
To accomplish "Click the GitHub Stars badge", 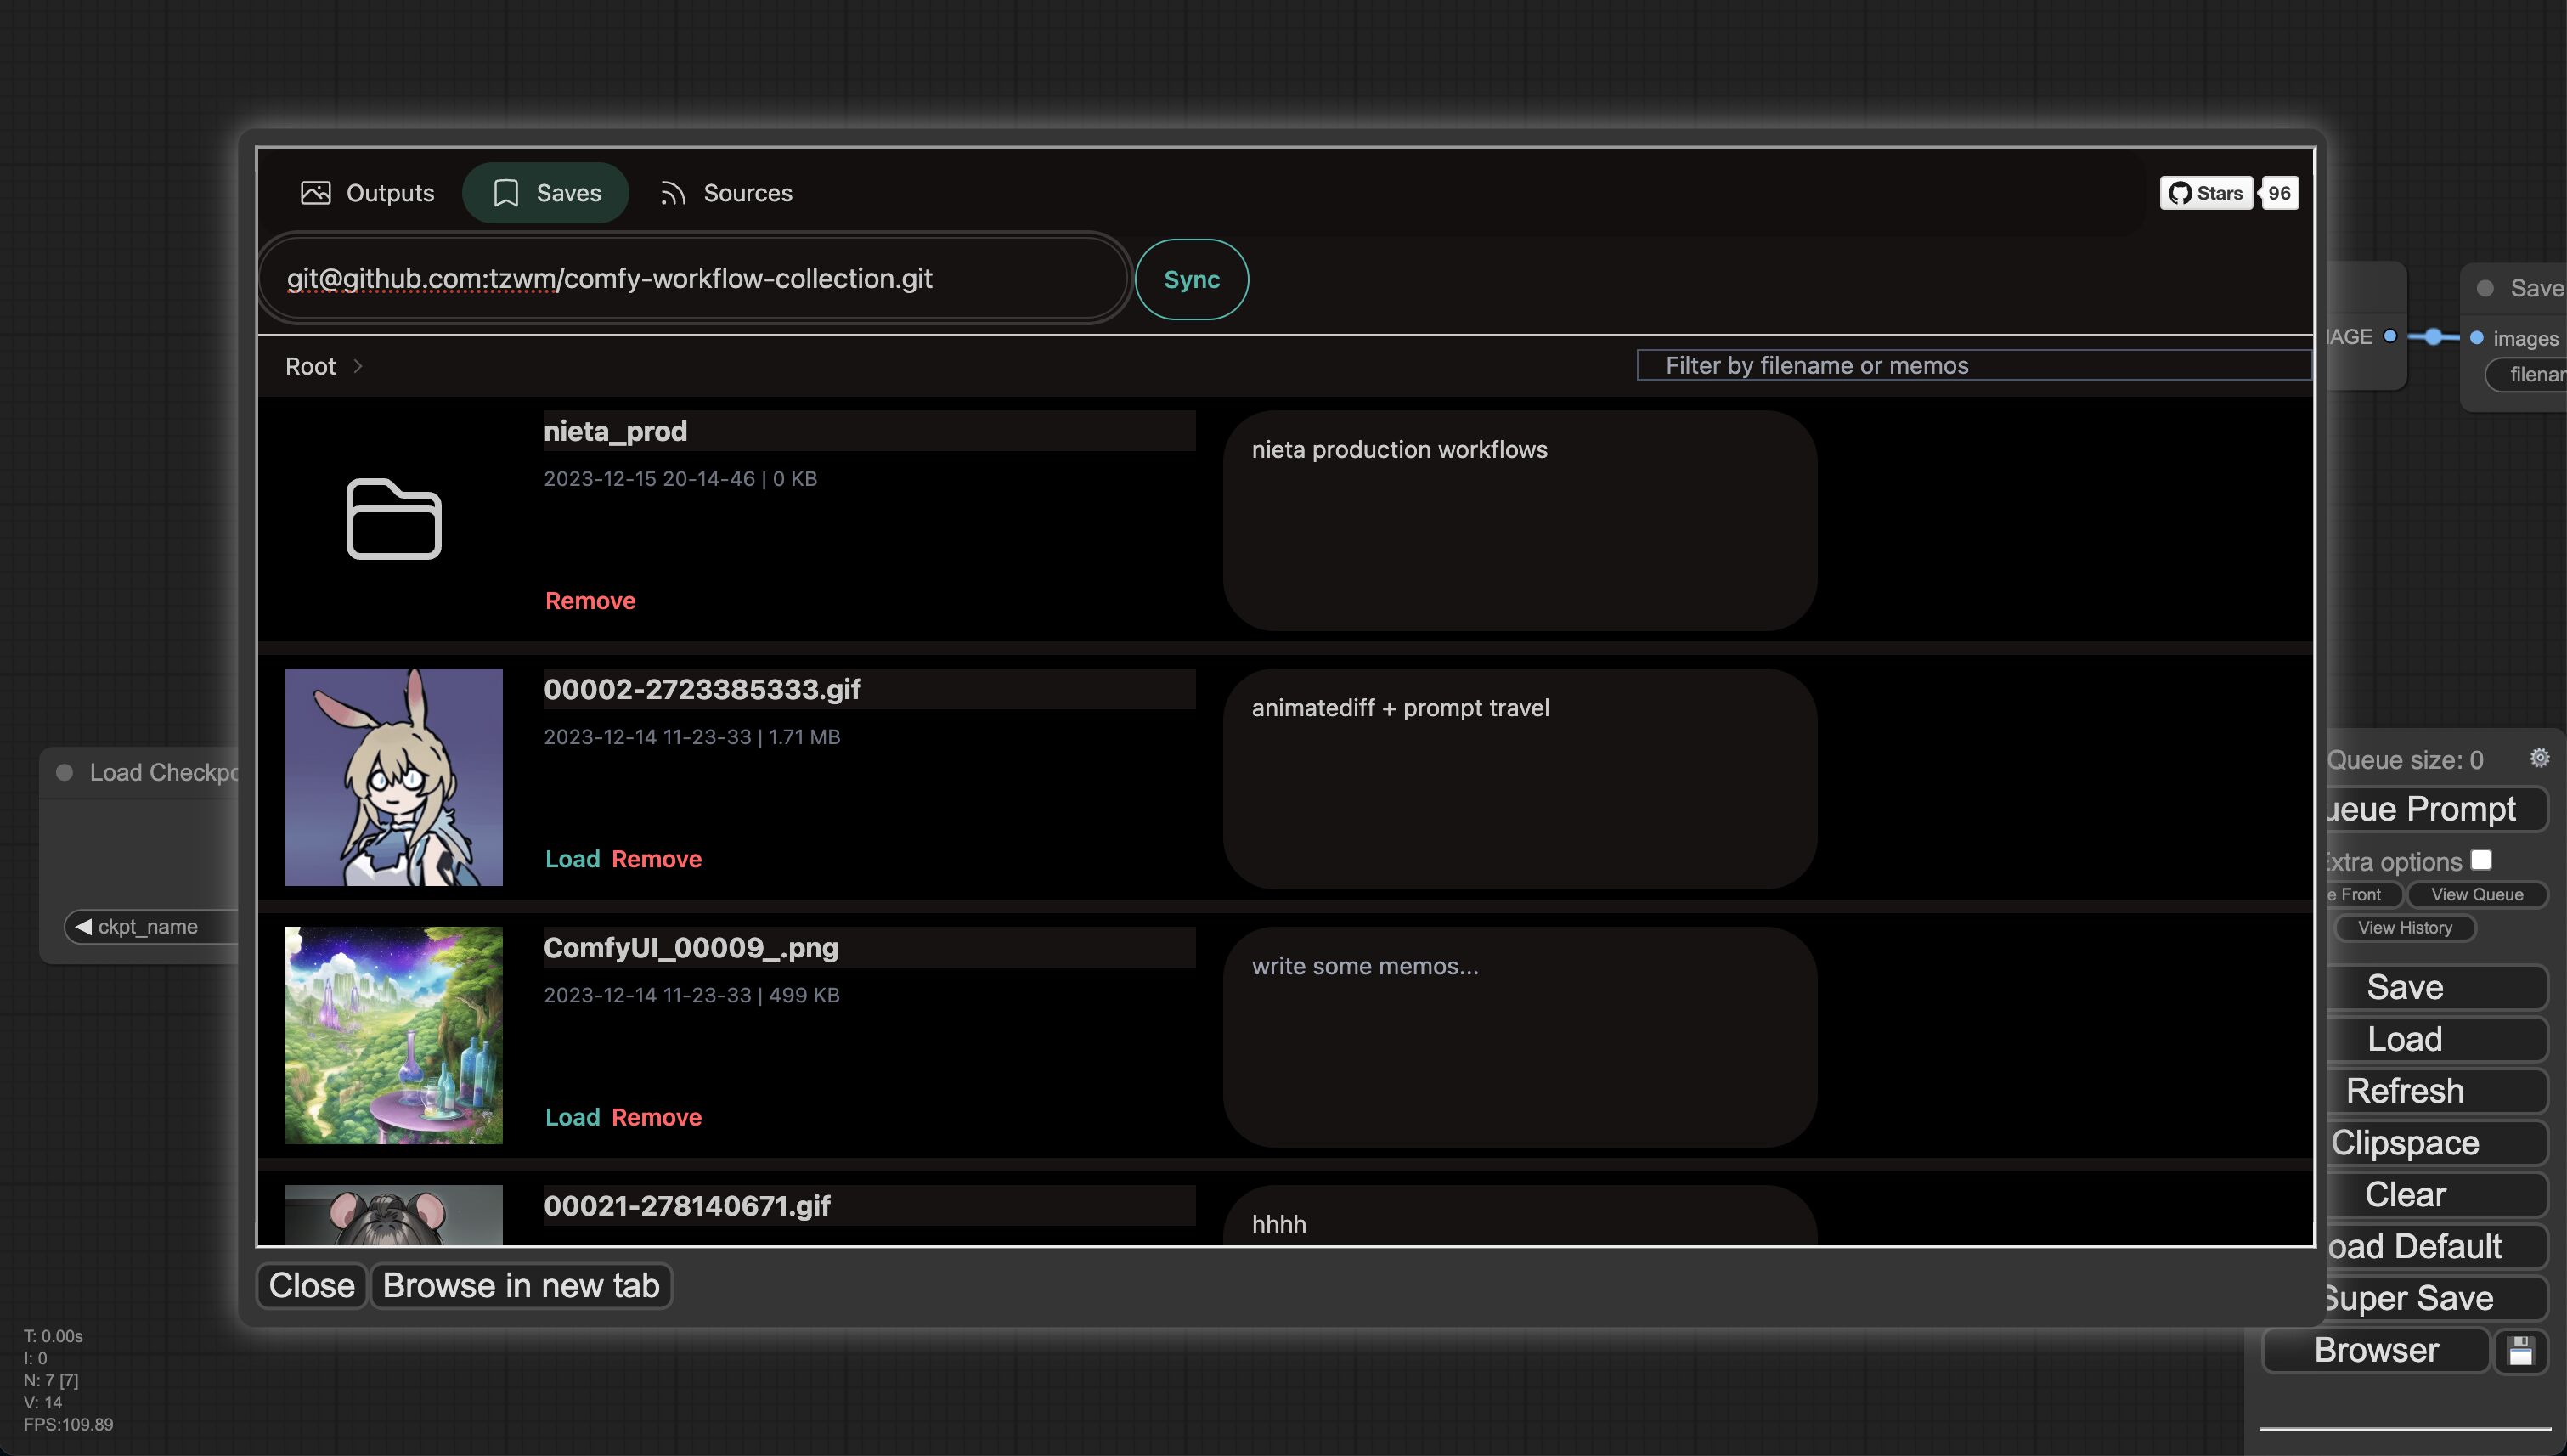I will point(2206,193).
